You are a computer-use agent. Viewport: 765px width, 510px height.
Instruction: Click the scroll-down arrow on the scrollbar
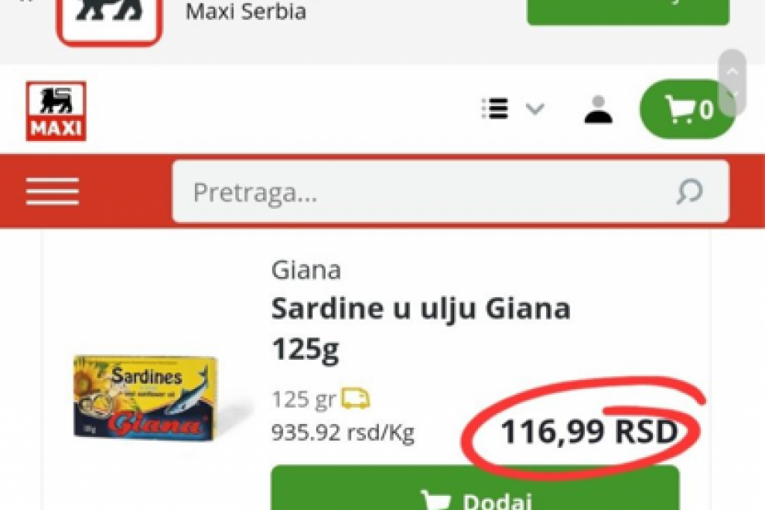tap(732, 94)
